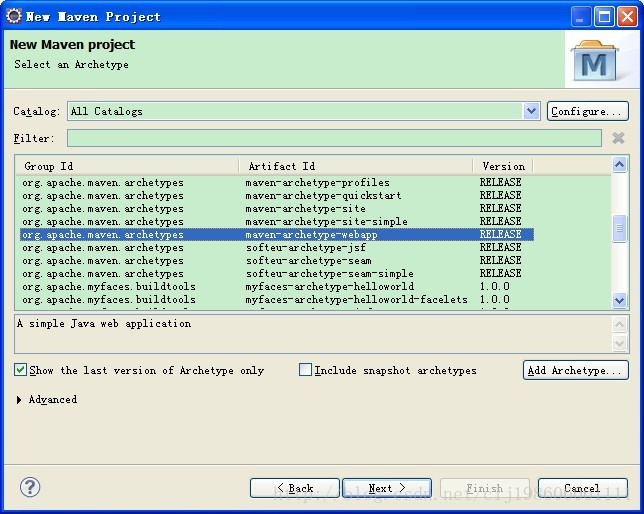
Task: Click description box scroll down arrow
Action: tap(619, 343)
